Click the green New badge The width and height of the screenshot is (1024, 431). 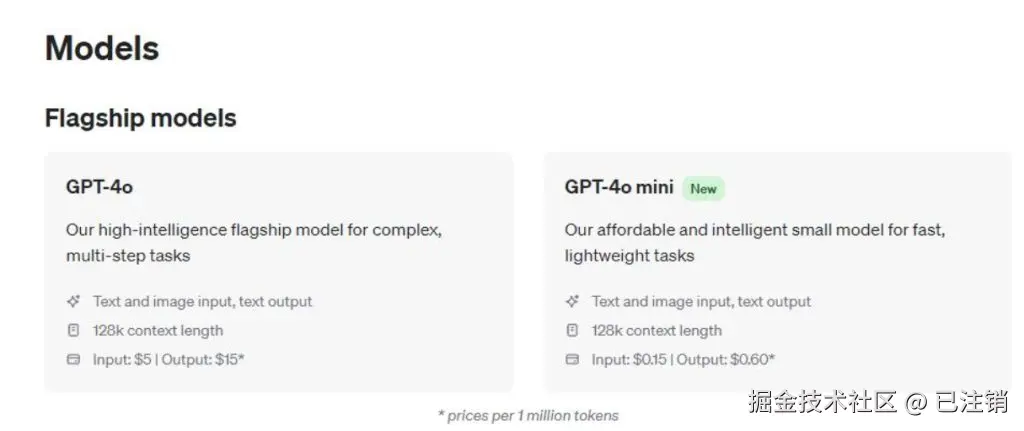(x=703, y=188)
